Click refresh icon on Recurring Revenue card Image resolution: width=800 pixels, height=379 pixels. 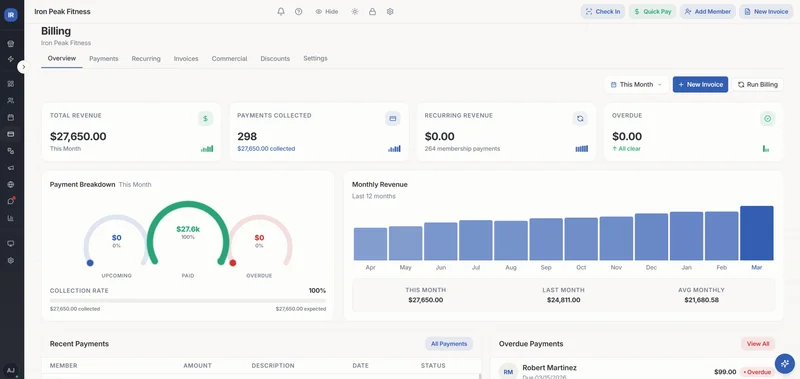580,119
